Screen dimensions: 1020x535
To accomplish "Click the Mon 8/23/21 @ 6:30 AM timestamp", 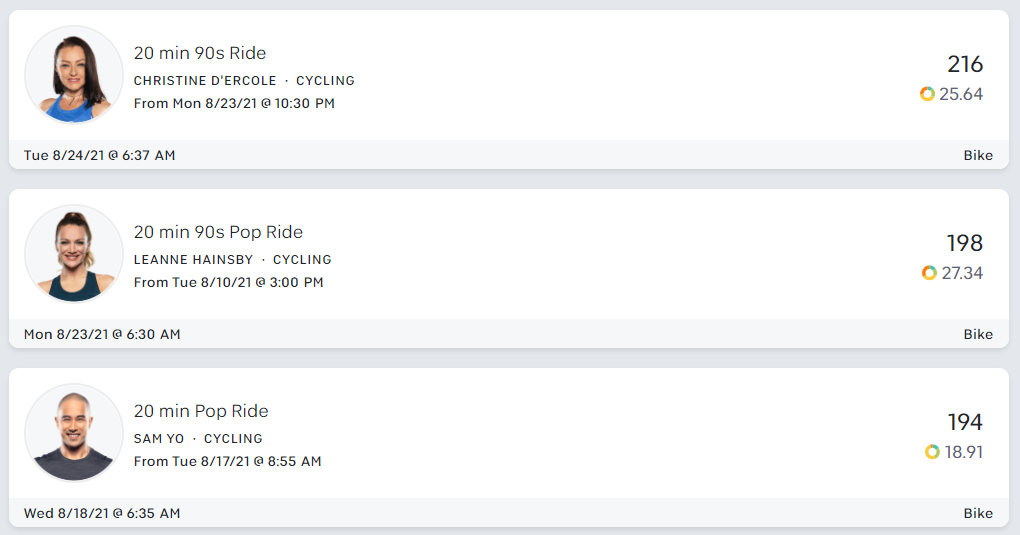I will (x=102, y=334).
